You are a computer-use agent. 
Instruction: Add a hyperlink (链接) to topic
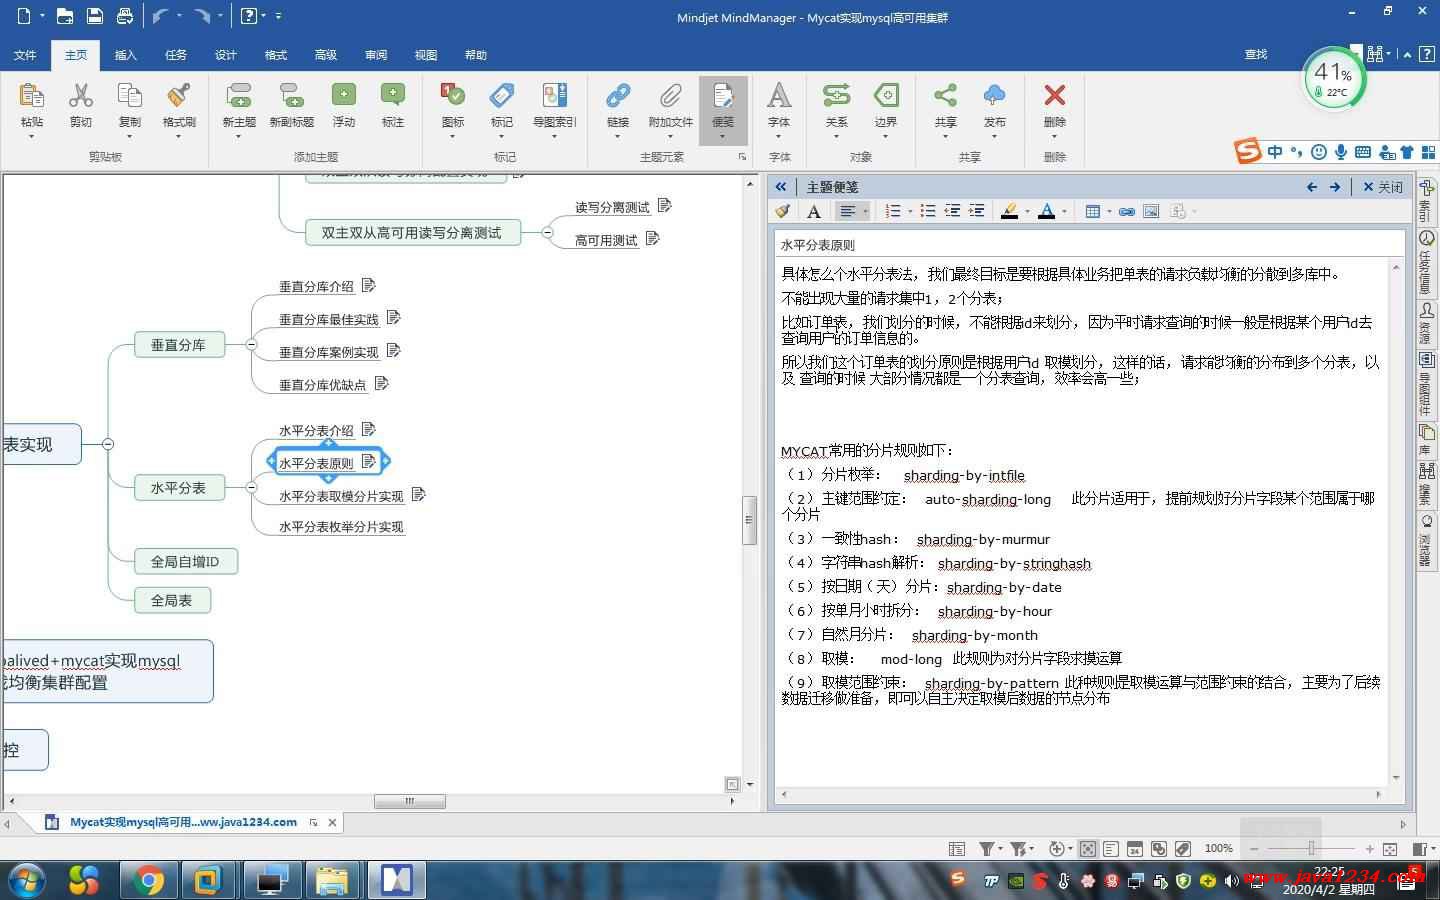(618, 96)
